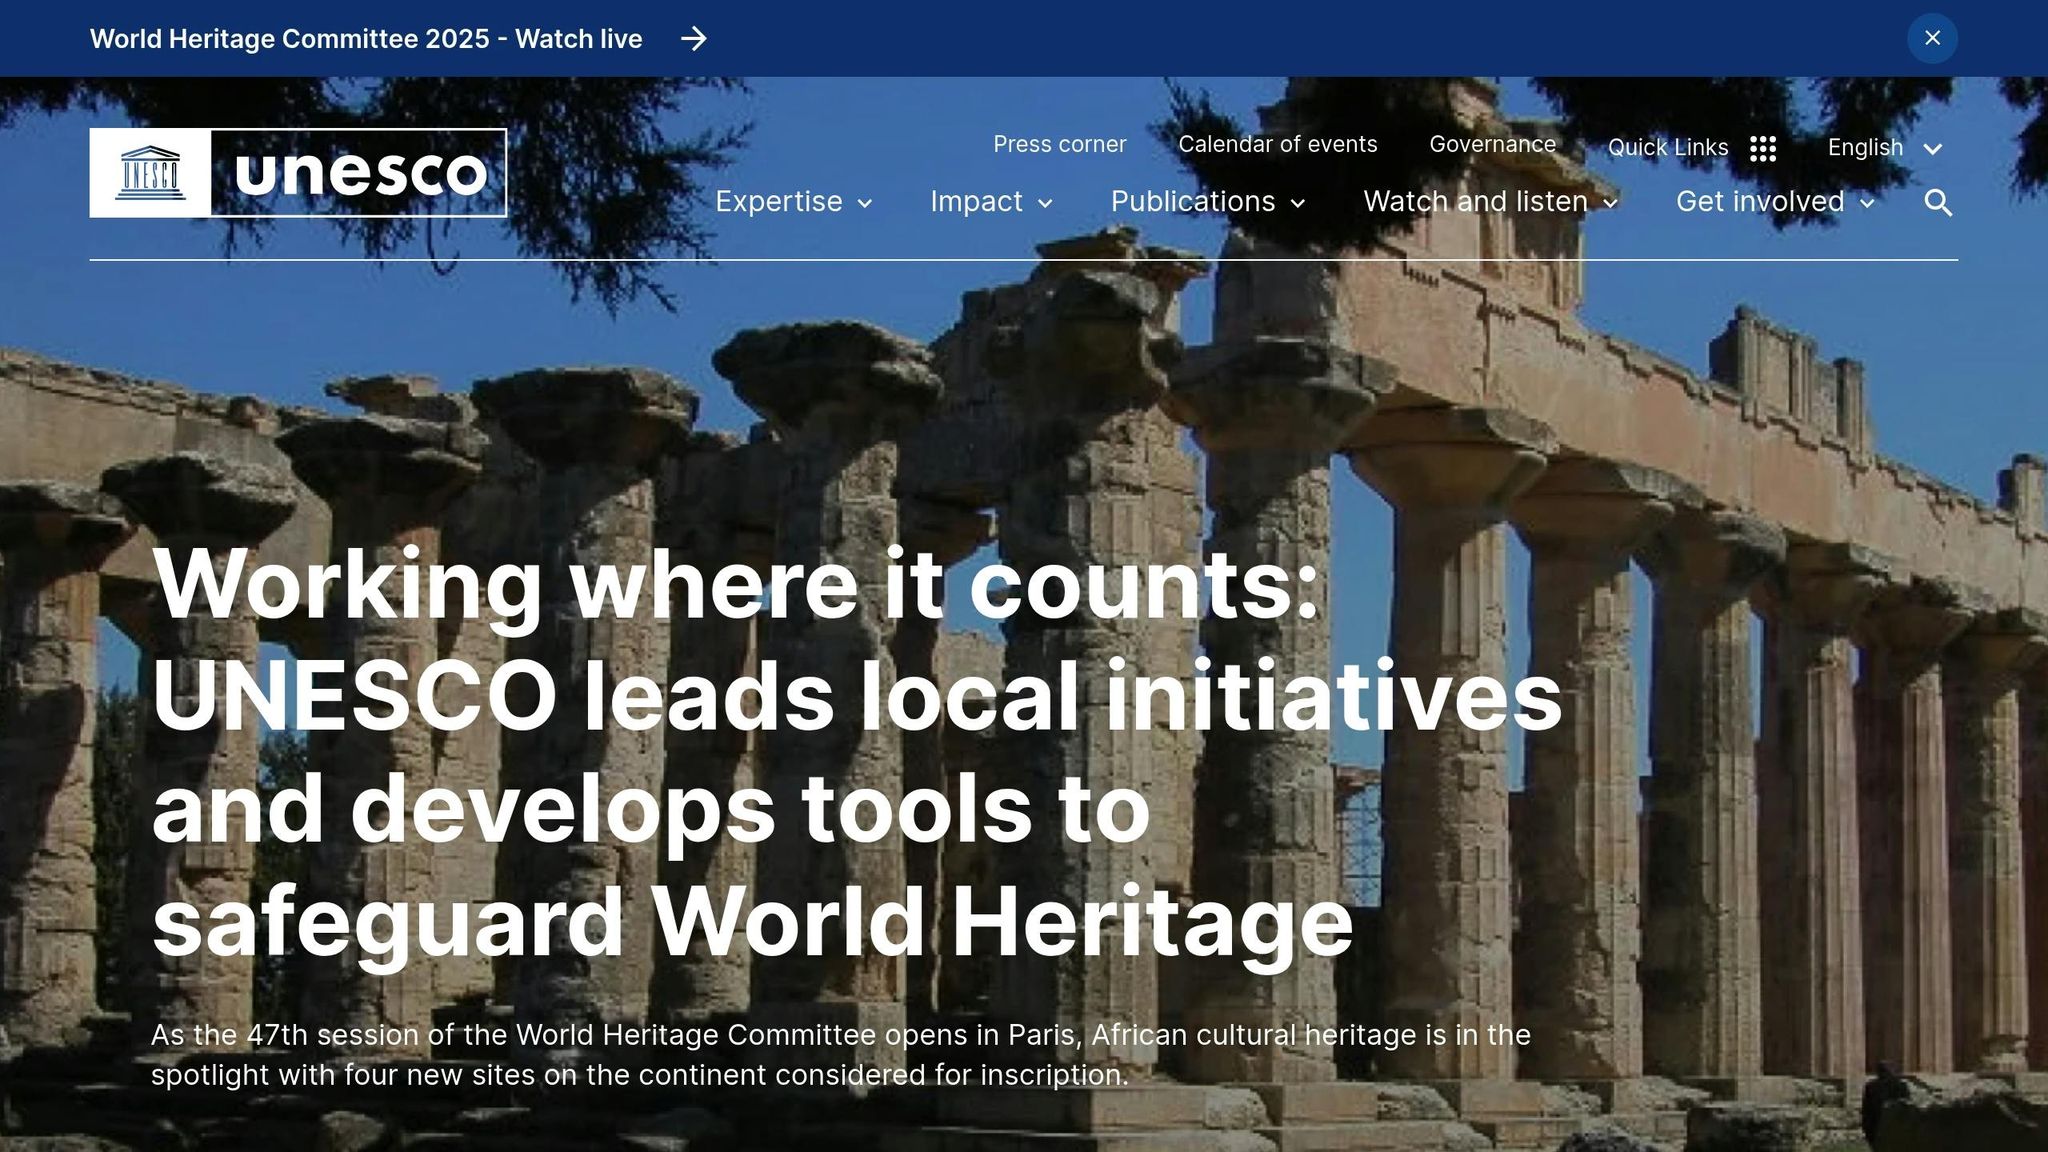This screenshot has height=1152, width=2048.
Task: Open the Get involved menu
Action: (1760, 202)
